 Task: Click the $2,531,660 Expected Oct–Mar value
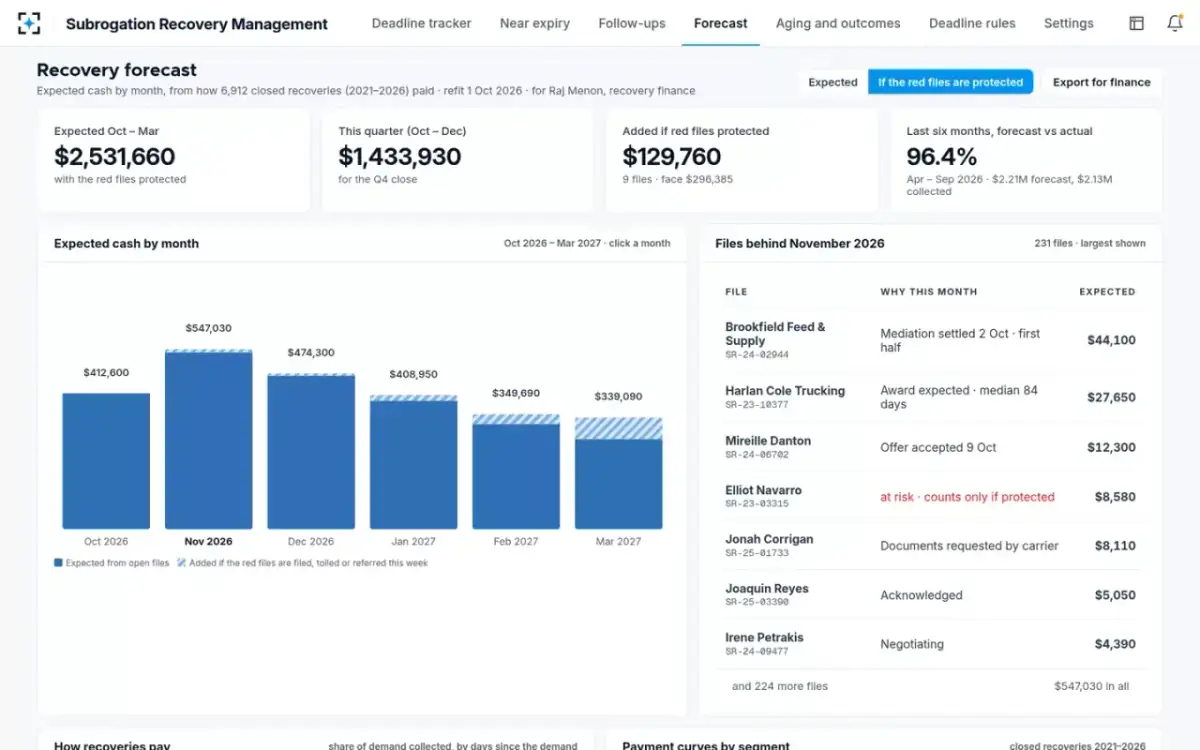click(115, 157)
